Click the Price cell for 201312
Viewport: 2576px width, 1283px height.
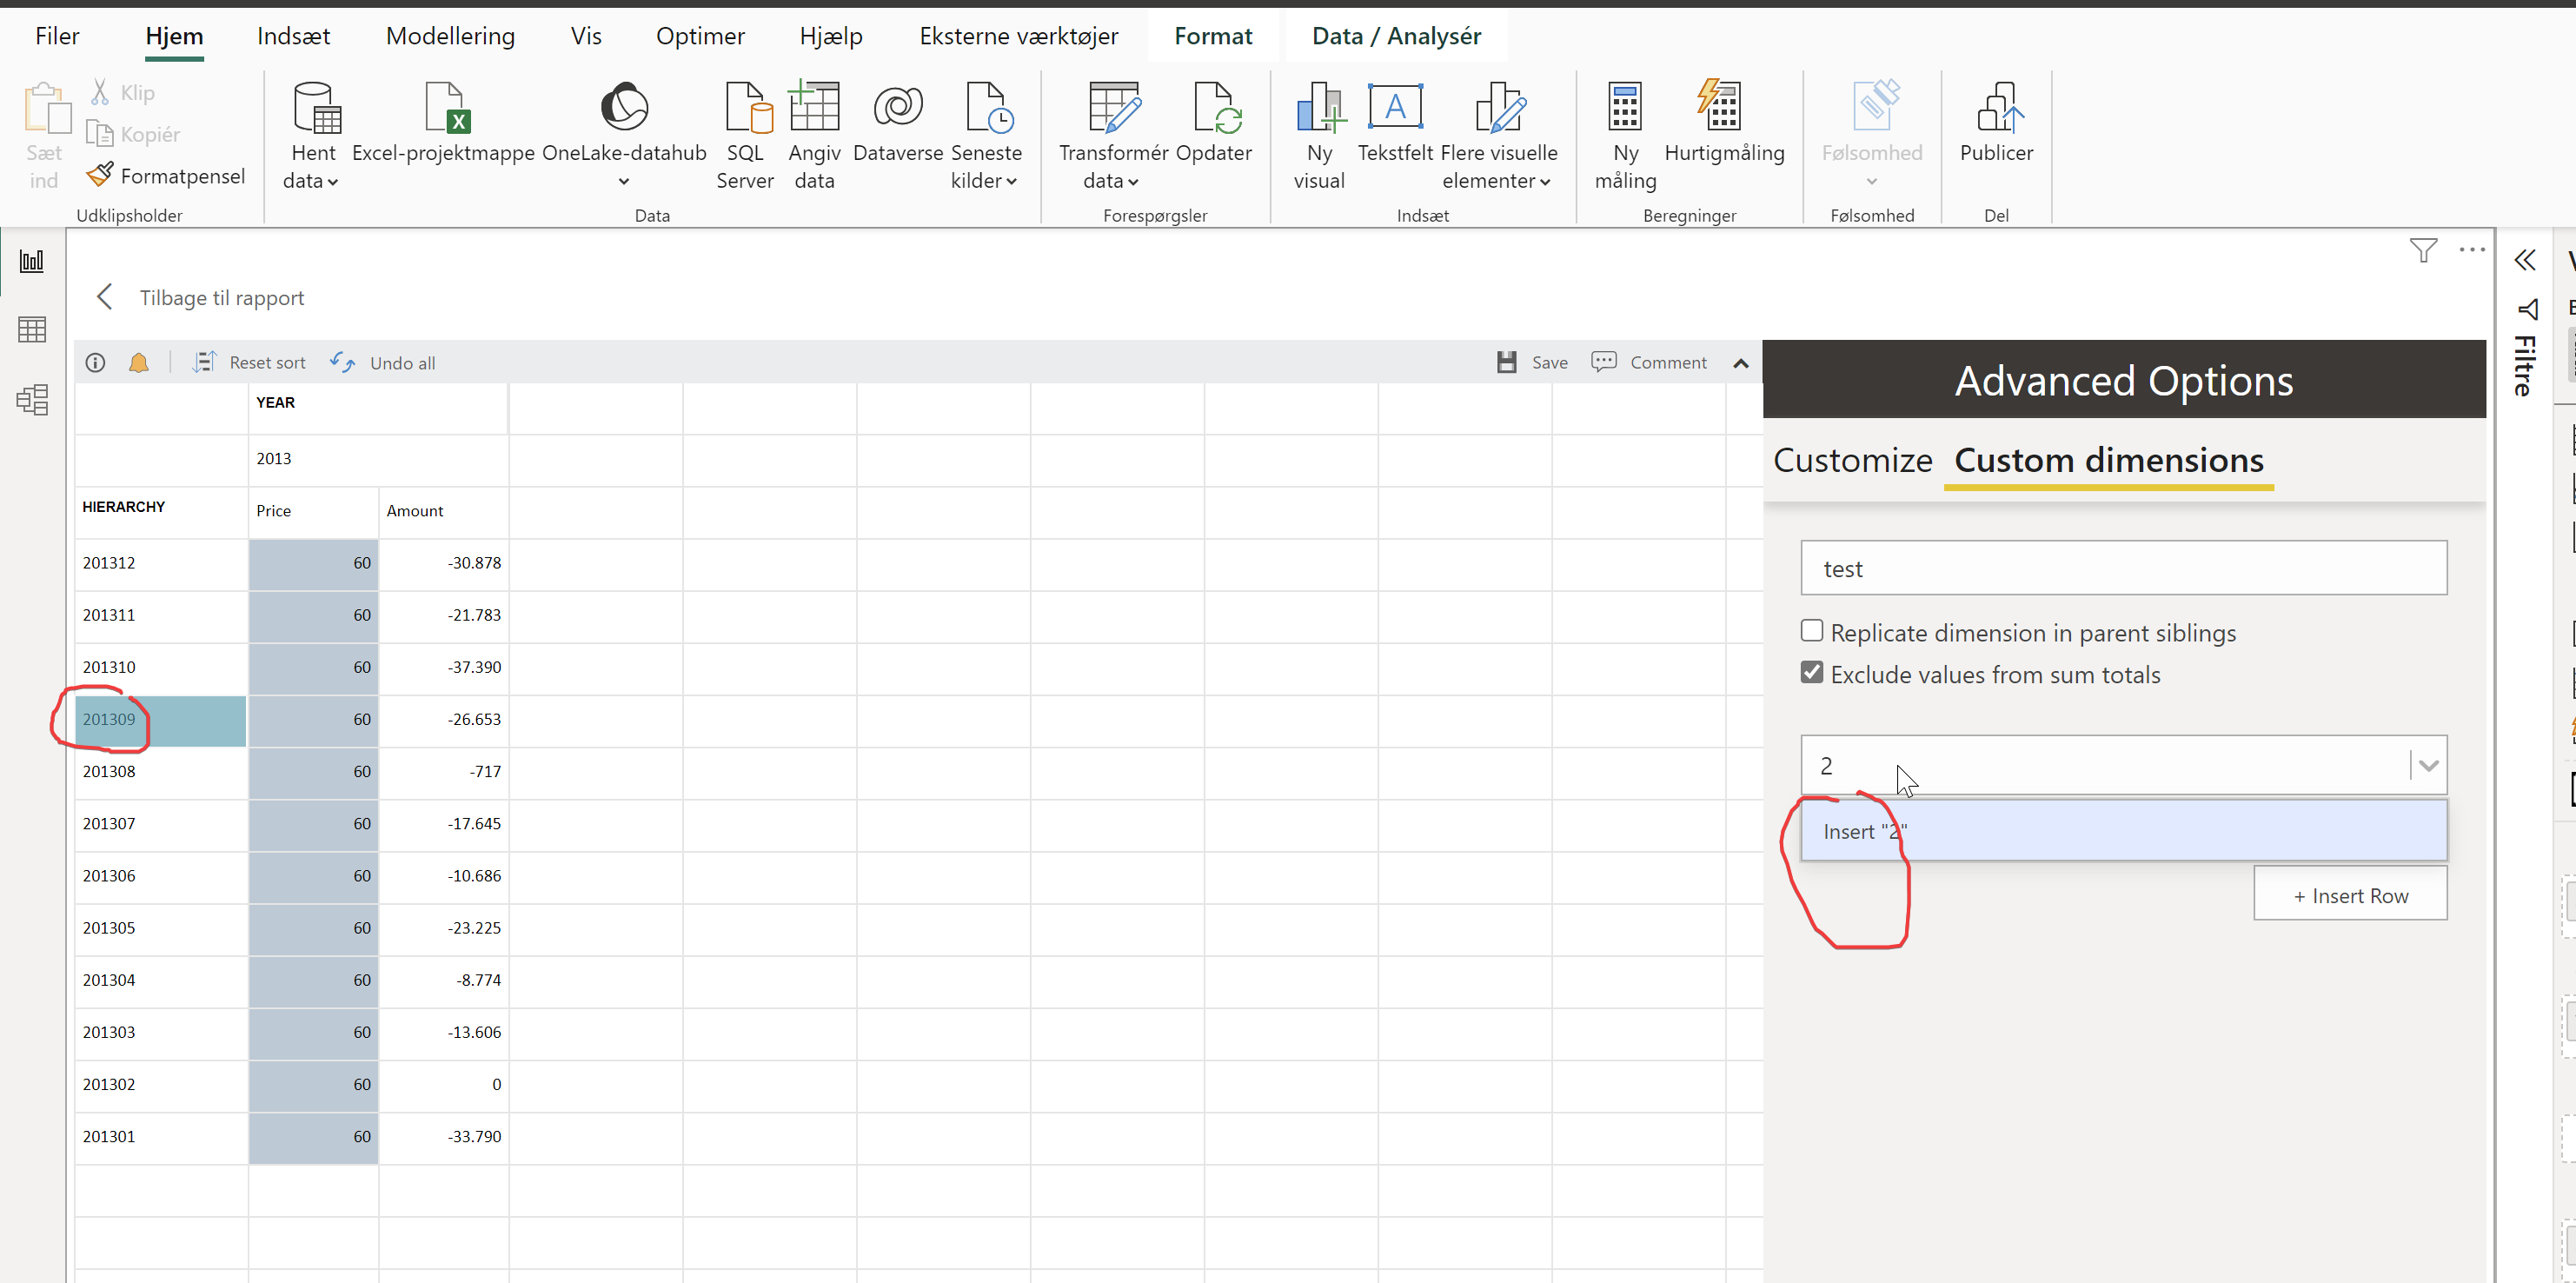(x=313, y=564)
